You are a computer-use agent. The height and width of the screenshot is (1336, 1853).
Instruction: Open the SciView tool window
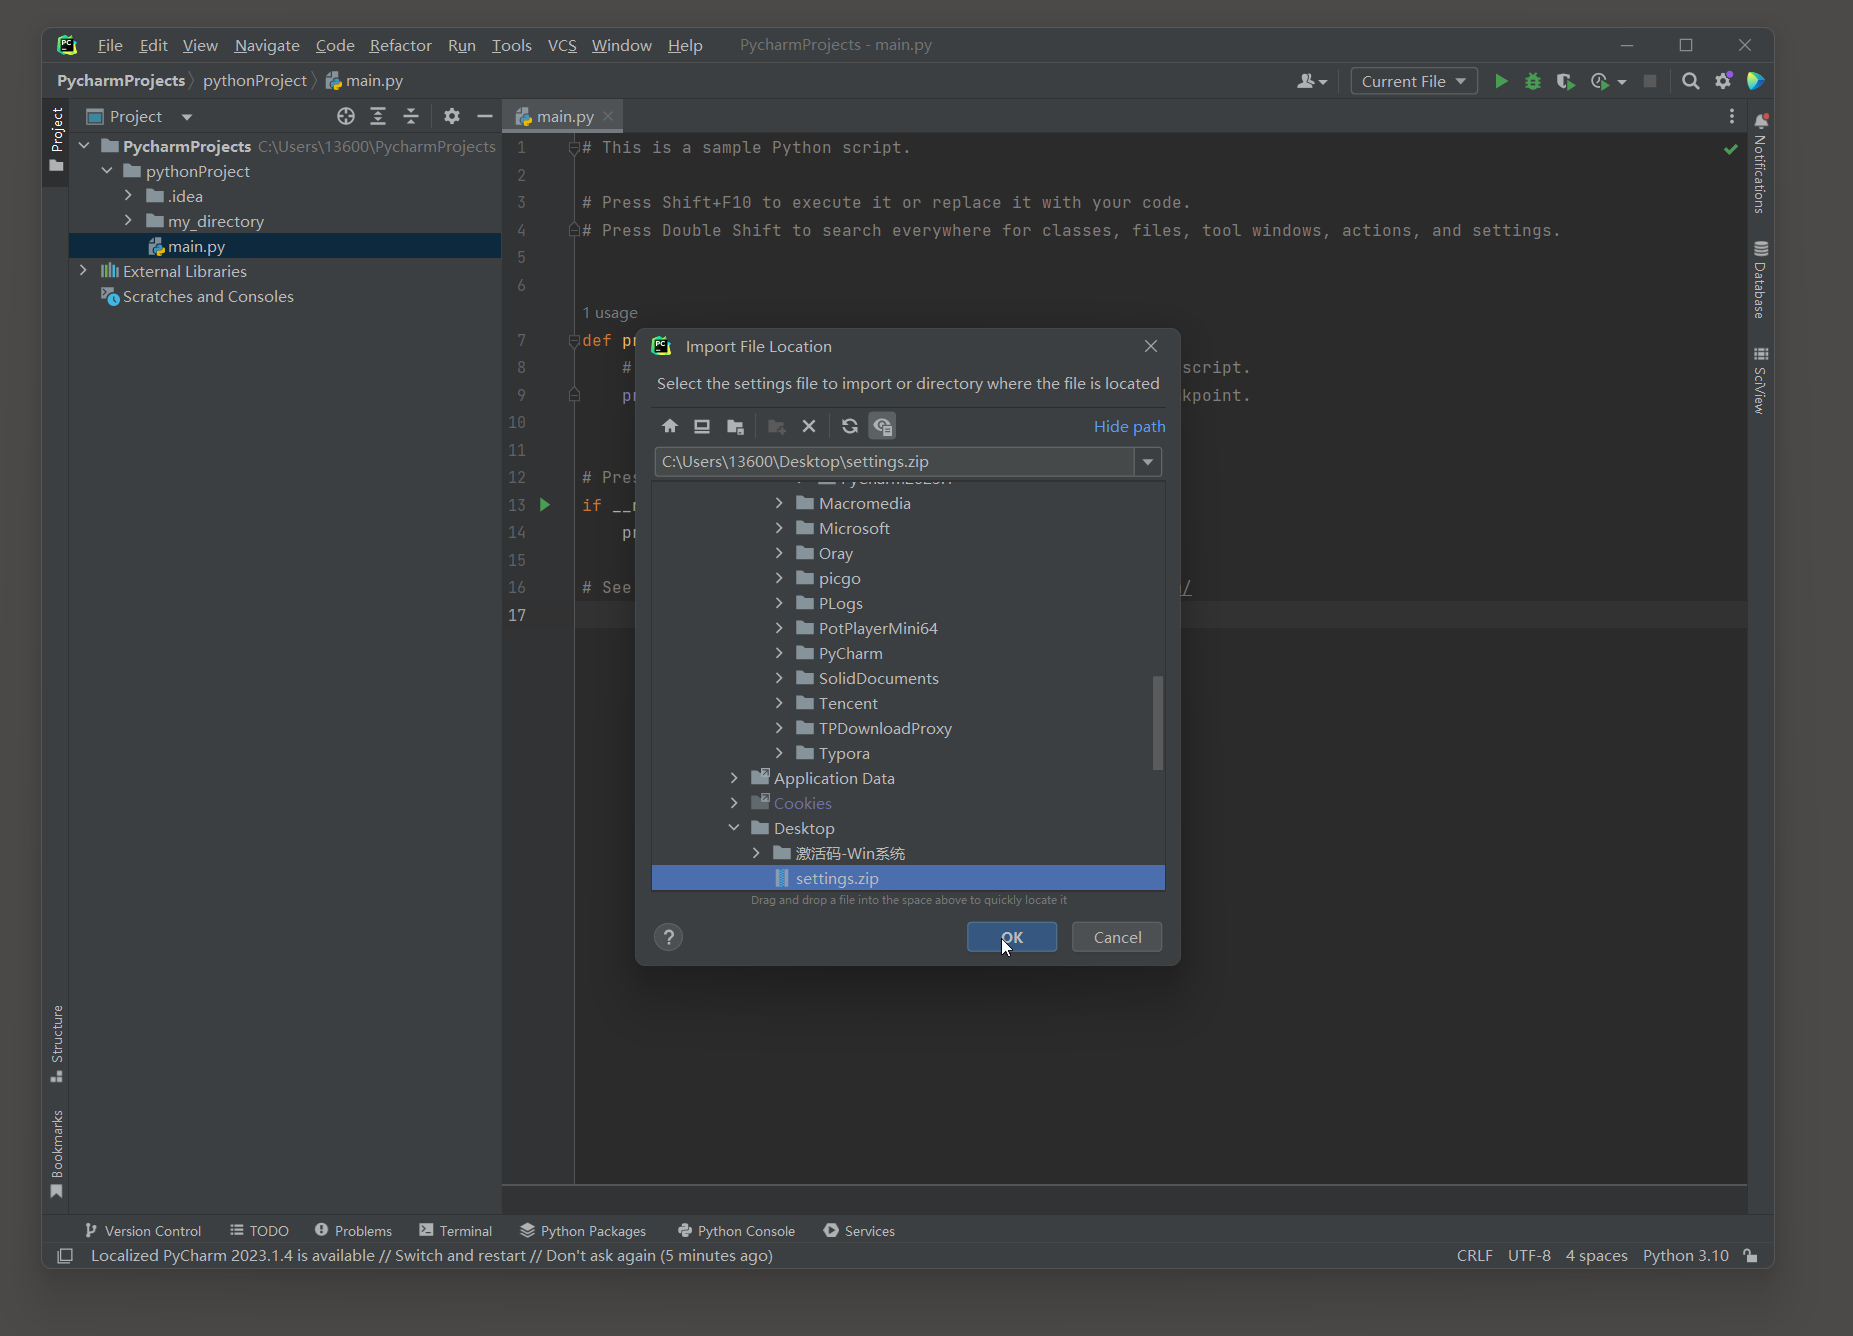(1760, 380)
